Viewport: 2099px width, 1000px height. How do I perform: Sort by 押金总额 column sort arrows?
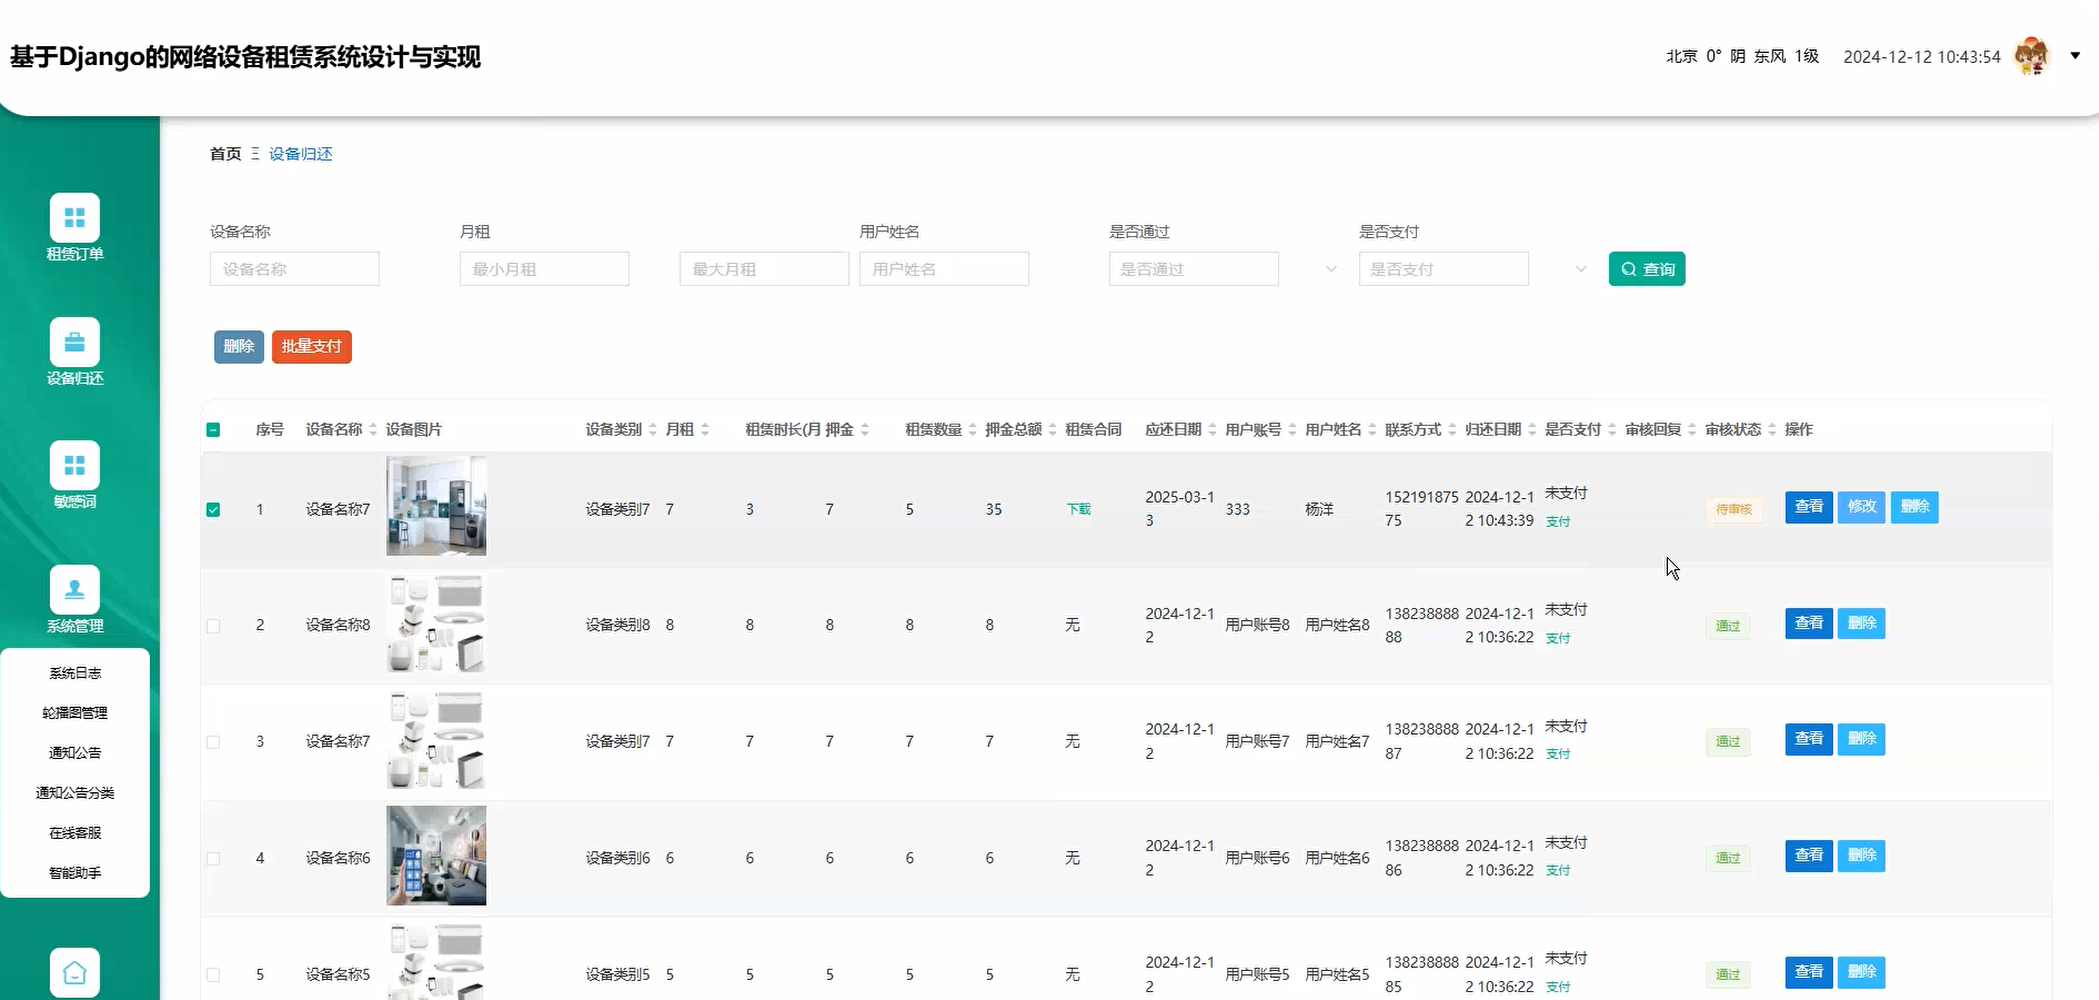tap(1052, 430)
